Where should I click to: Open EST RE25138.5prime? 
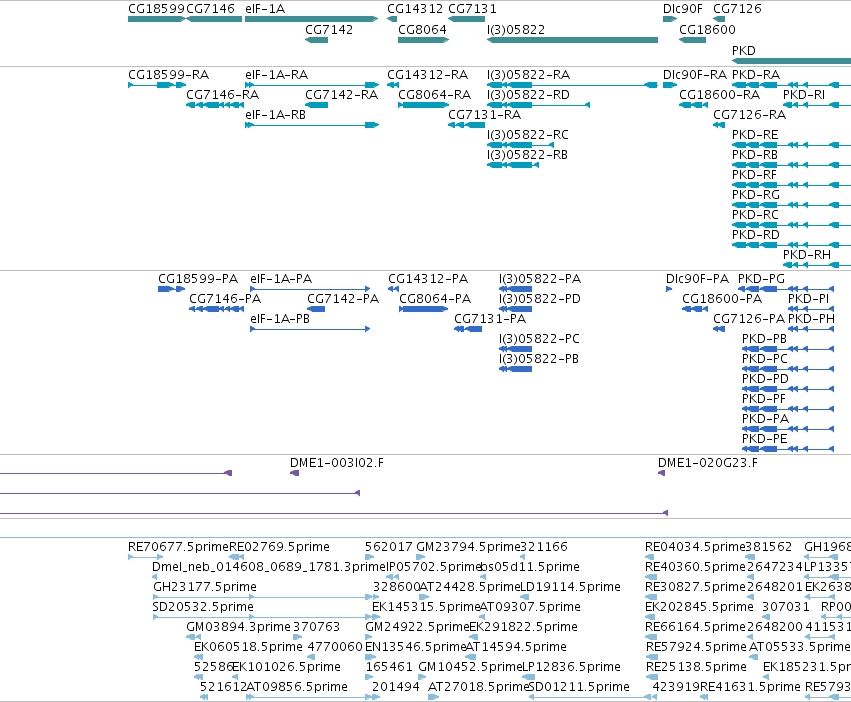696,667
